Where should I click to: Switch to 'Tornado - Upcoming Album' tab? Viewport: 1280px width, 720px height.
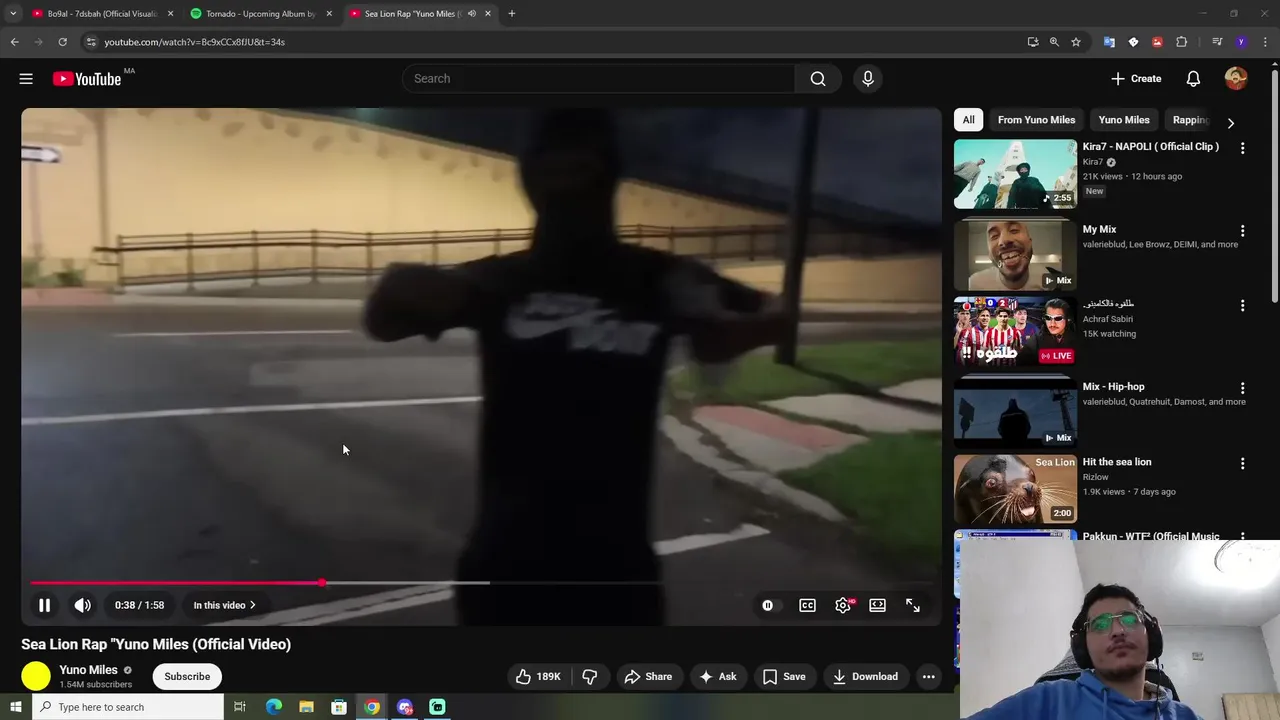(262, 14)
